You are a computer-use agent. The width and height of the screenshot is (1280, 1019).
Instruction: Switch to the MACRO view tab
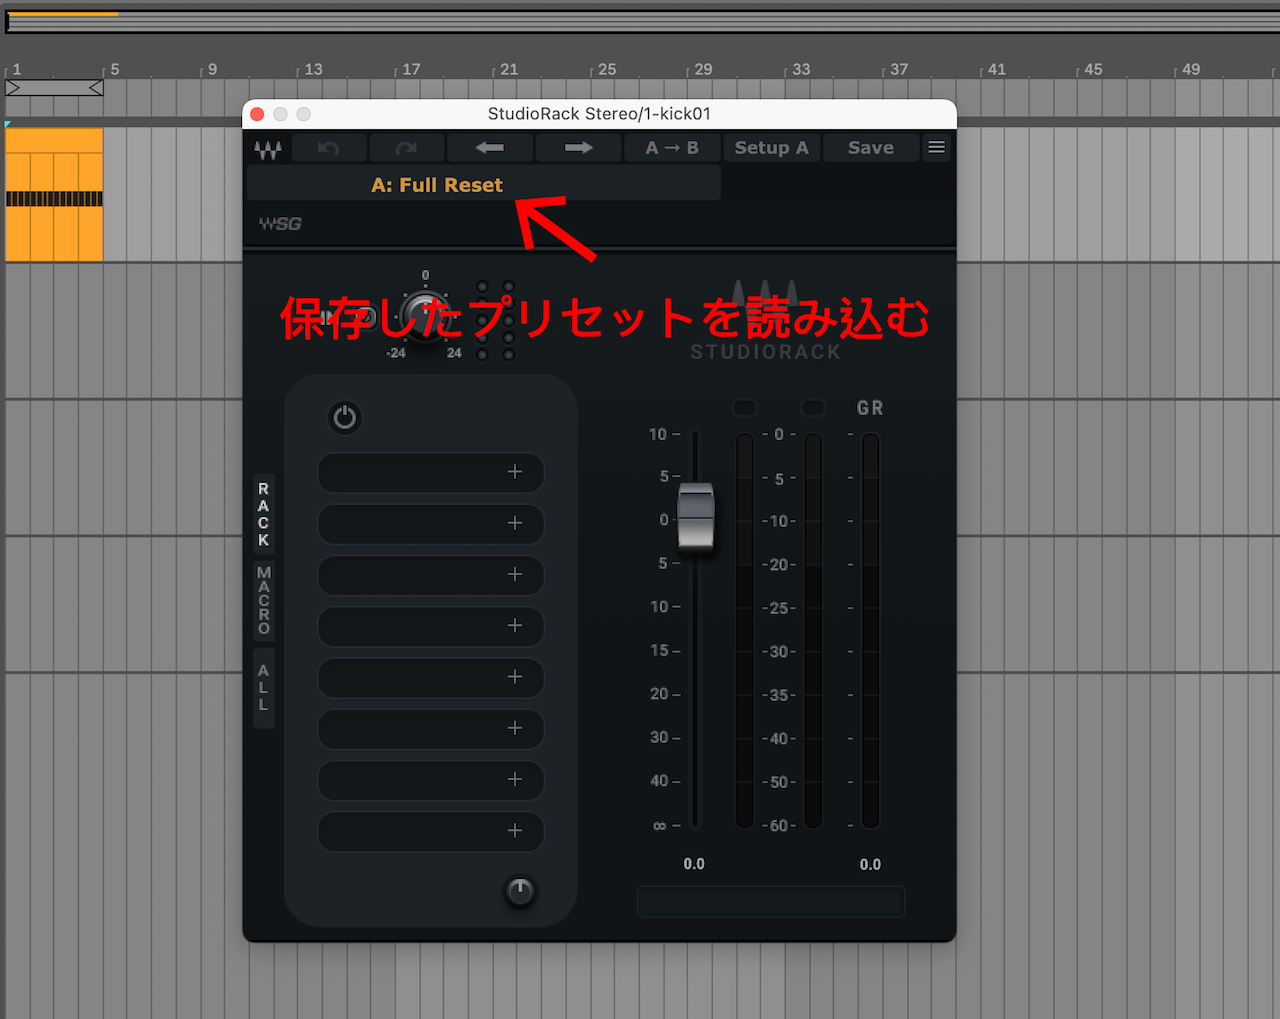pos(264,600)
